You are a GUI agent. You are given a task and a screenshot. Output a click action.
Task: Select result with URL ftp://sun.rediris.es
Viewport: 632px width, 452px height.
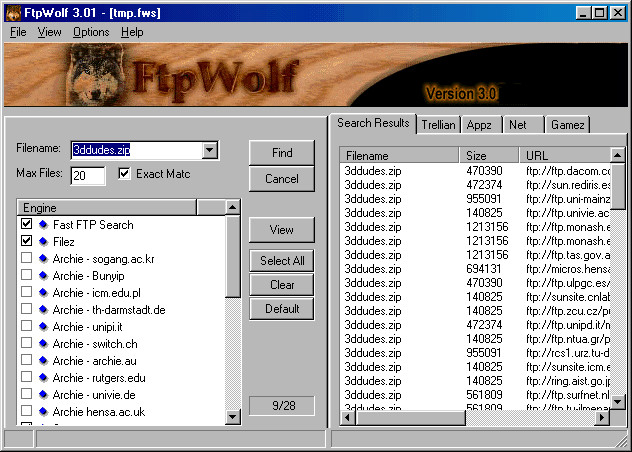click(x=475, y=185)
